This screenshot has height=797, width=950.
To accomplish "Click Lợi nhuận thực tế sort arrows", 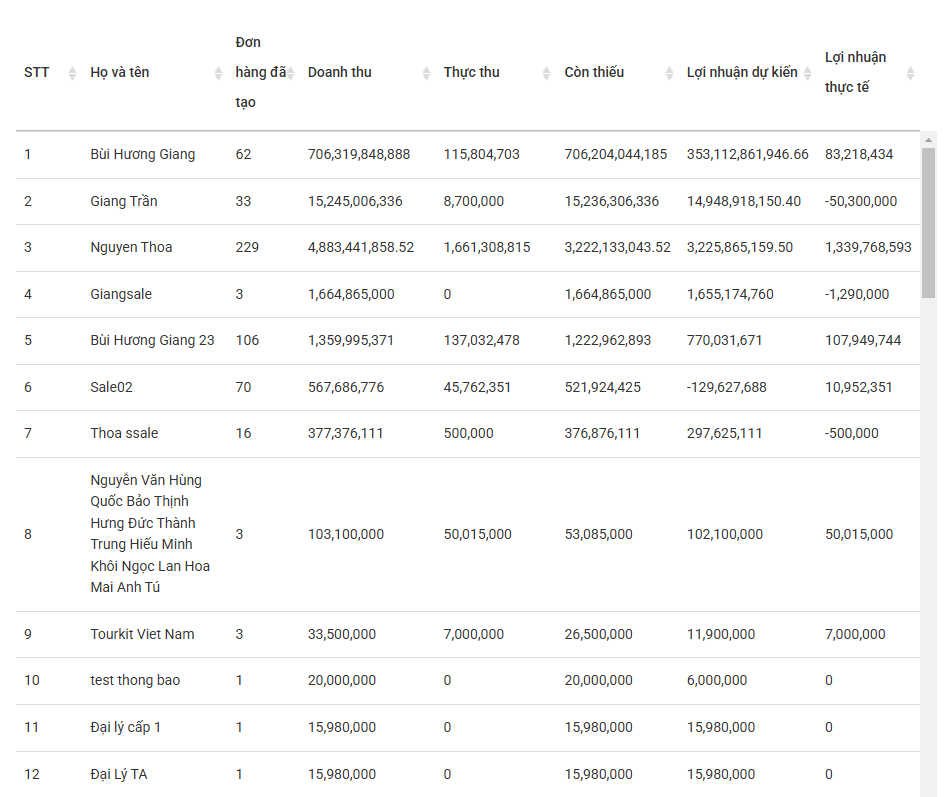I will pos(910,73).
